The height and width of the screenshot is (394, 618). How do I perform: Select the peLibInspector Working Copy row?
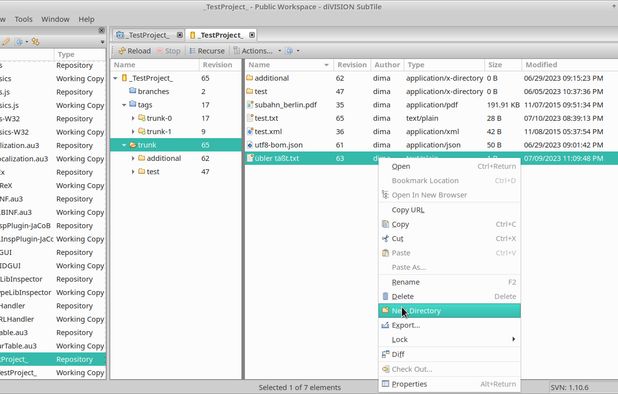(x=53, y=292)
